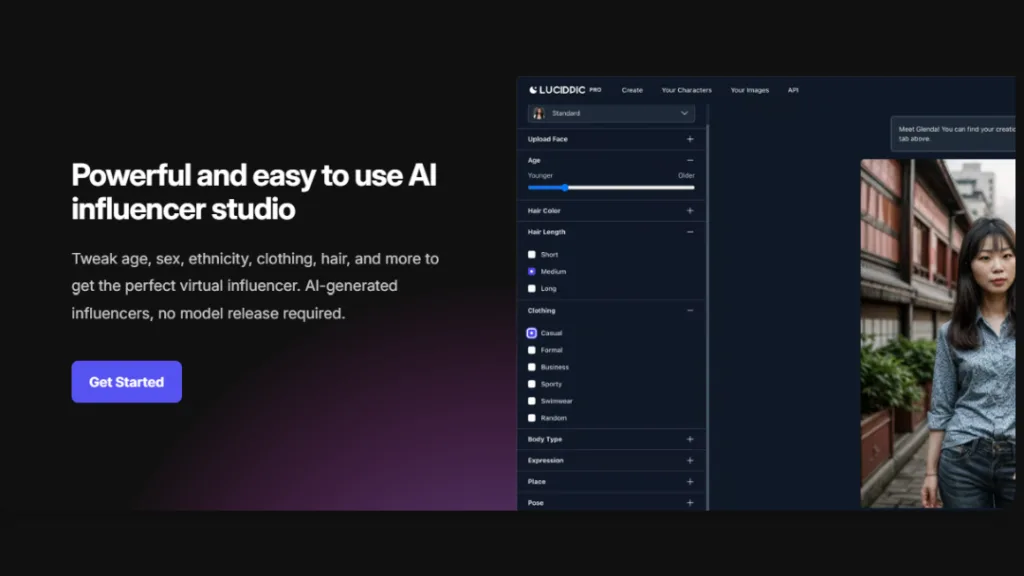
Task: Click the Expression label
Action: click(x=545, y=460)
